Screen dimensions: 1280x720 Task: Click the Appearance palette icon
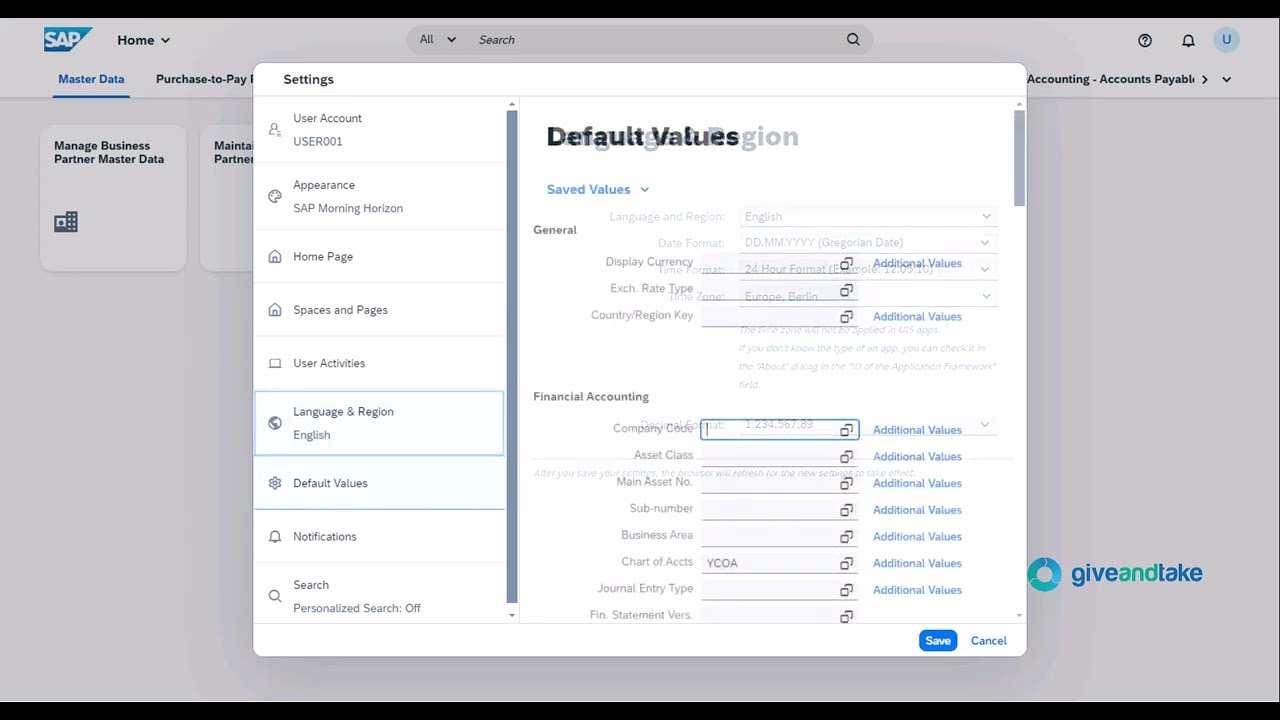pyautogui.click(x=275, y=197)
